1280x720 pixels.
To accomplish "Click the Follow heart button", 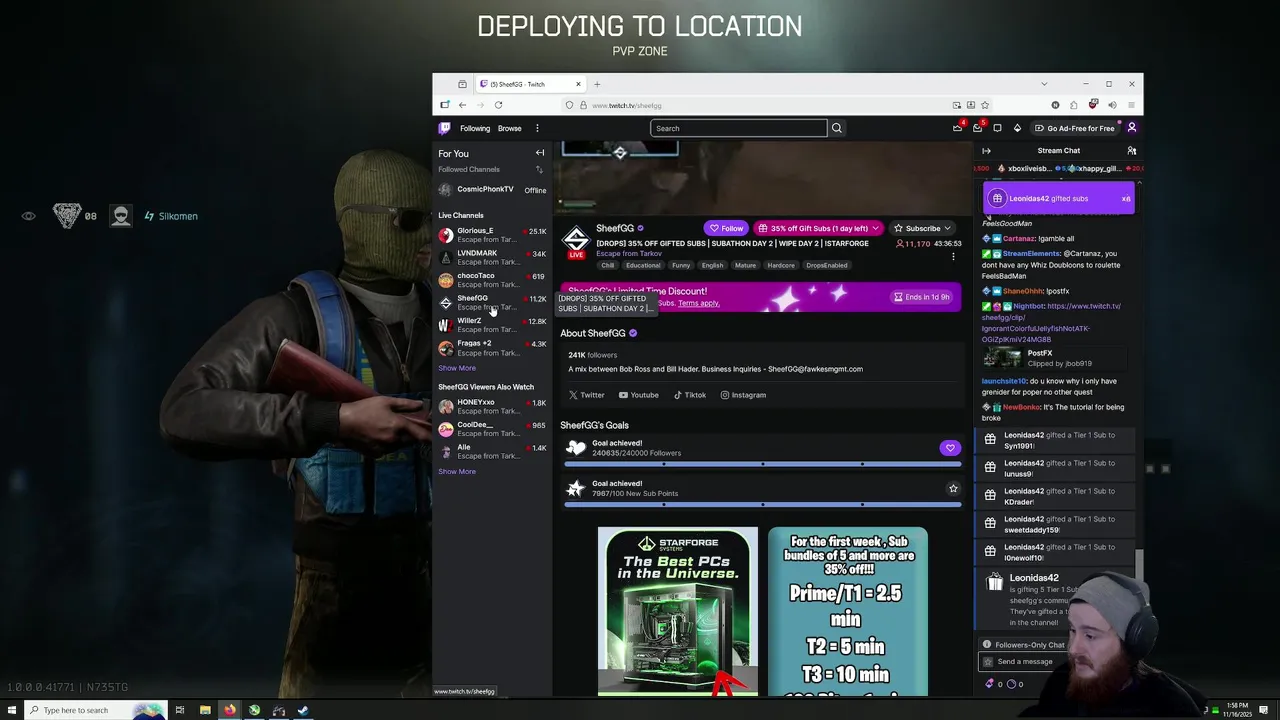I will tap(726, 228).
